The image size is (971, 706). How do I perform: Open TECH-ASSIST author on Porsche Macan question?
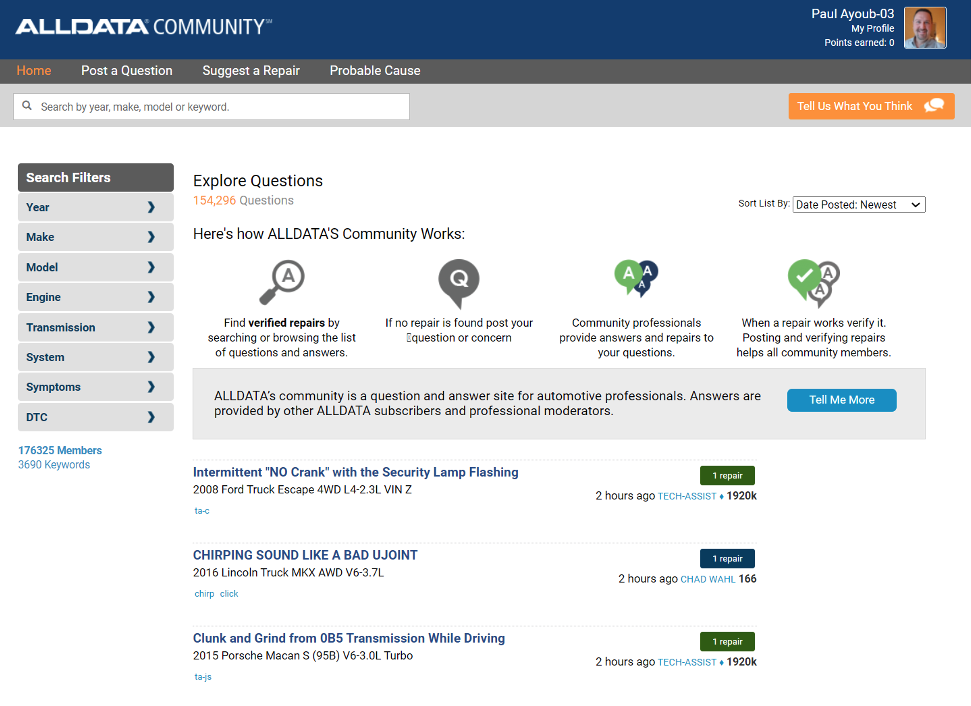click(687, 663)
